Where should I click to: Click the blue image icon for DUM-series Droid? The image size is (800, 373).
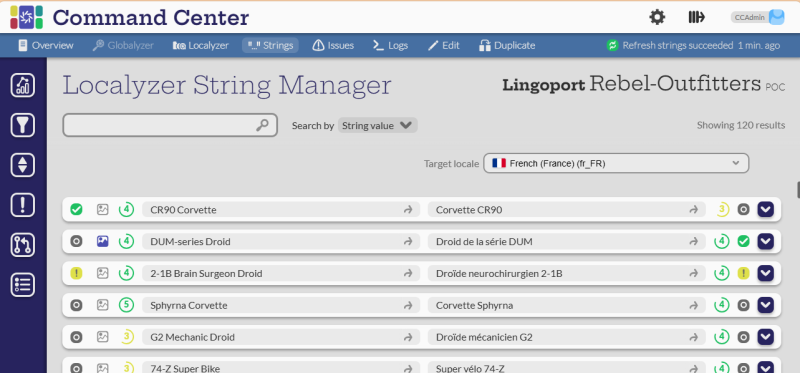pos(103,241)
